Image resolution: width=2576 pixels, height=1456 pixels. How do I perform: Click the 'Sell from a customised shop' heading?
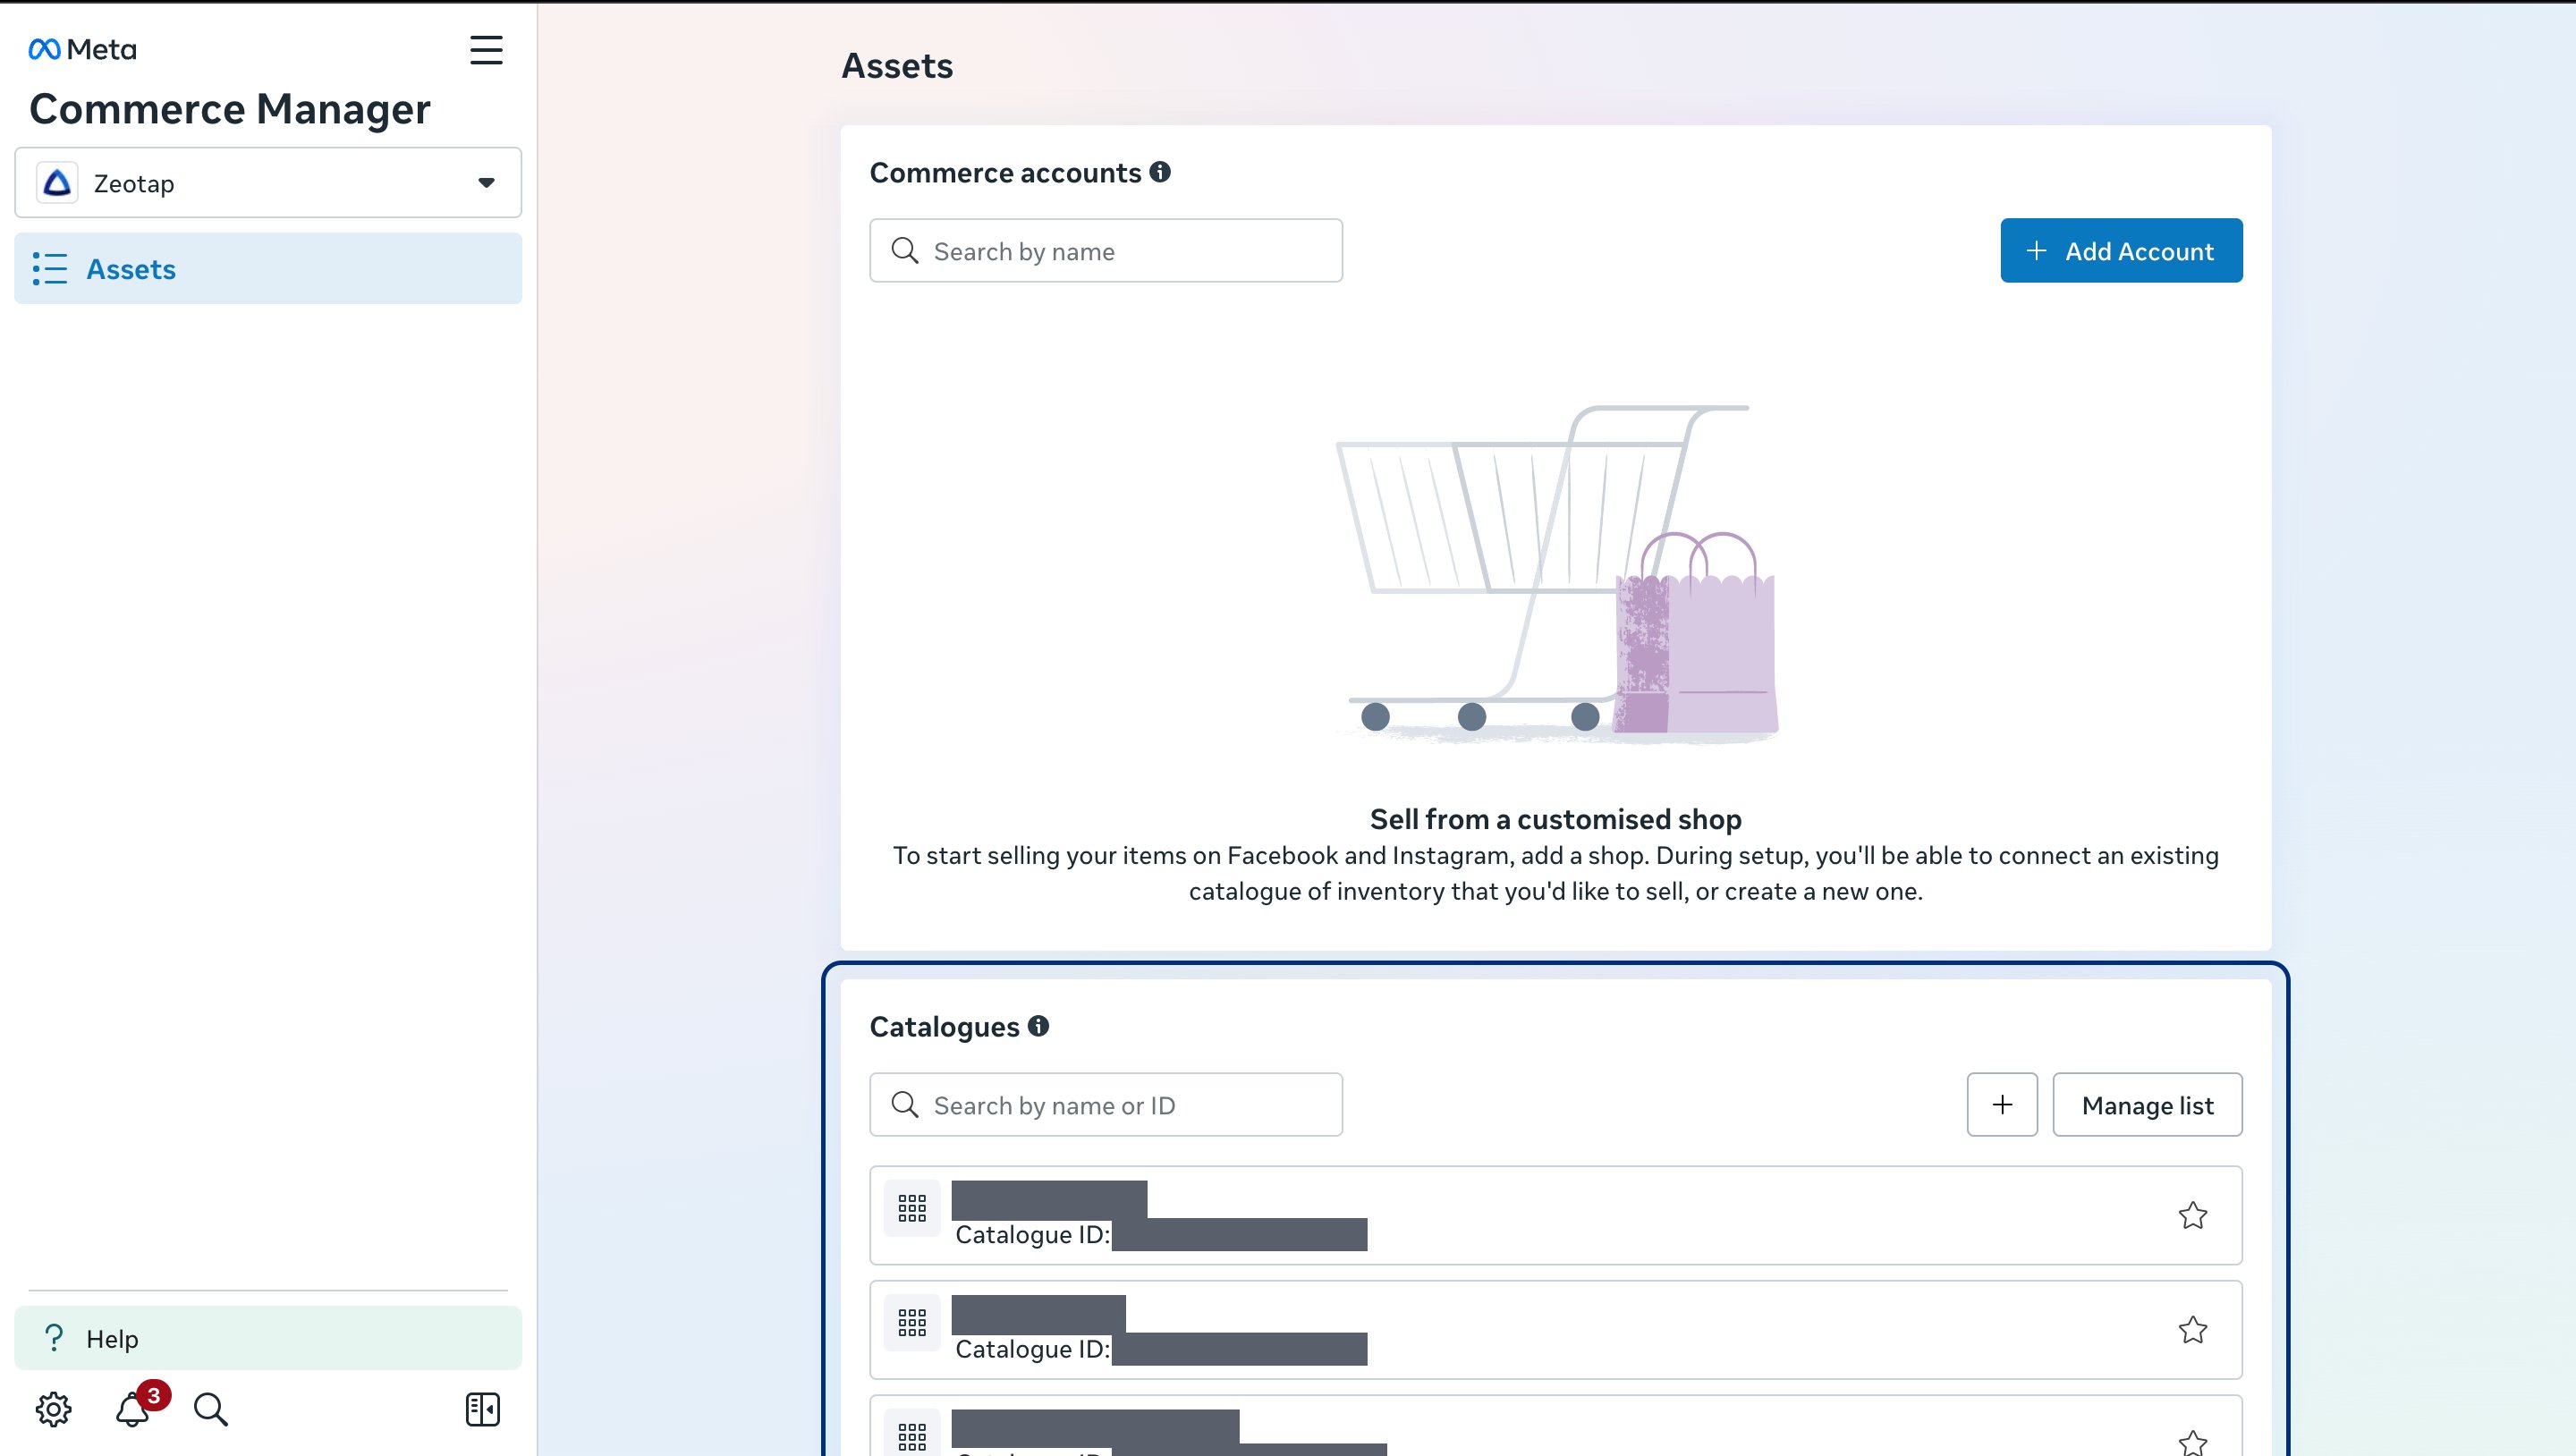[x=1555, y=819]
